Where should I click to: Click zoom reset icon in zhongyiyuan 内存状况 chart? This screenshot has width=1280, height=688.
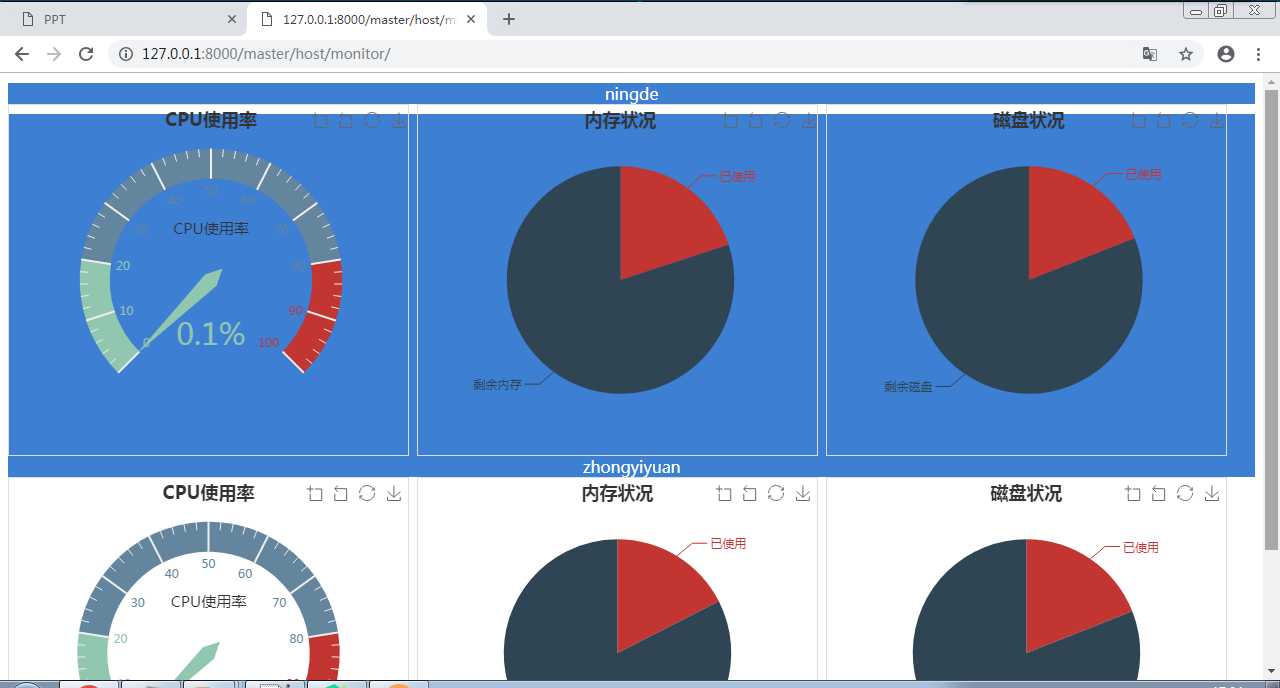pos(750,493)
